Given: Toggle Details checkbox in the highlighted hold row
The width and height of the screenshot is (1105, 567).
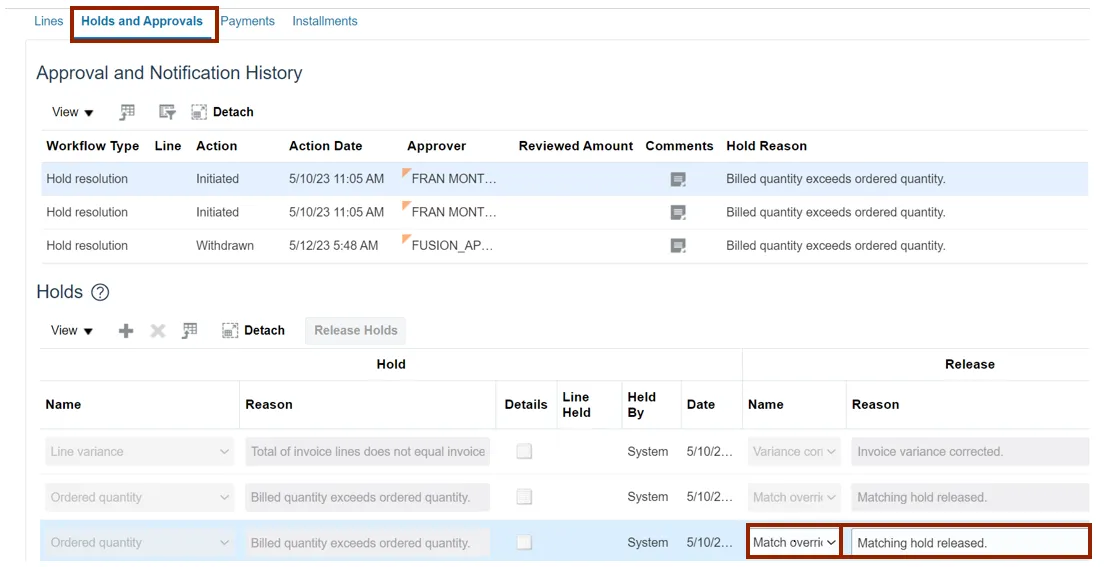Looking at the screenshot, I should [x=524, y=543].
